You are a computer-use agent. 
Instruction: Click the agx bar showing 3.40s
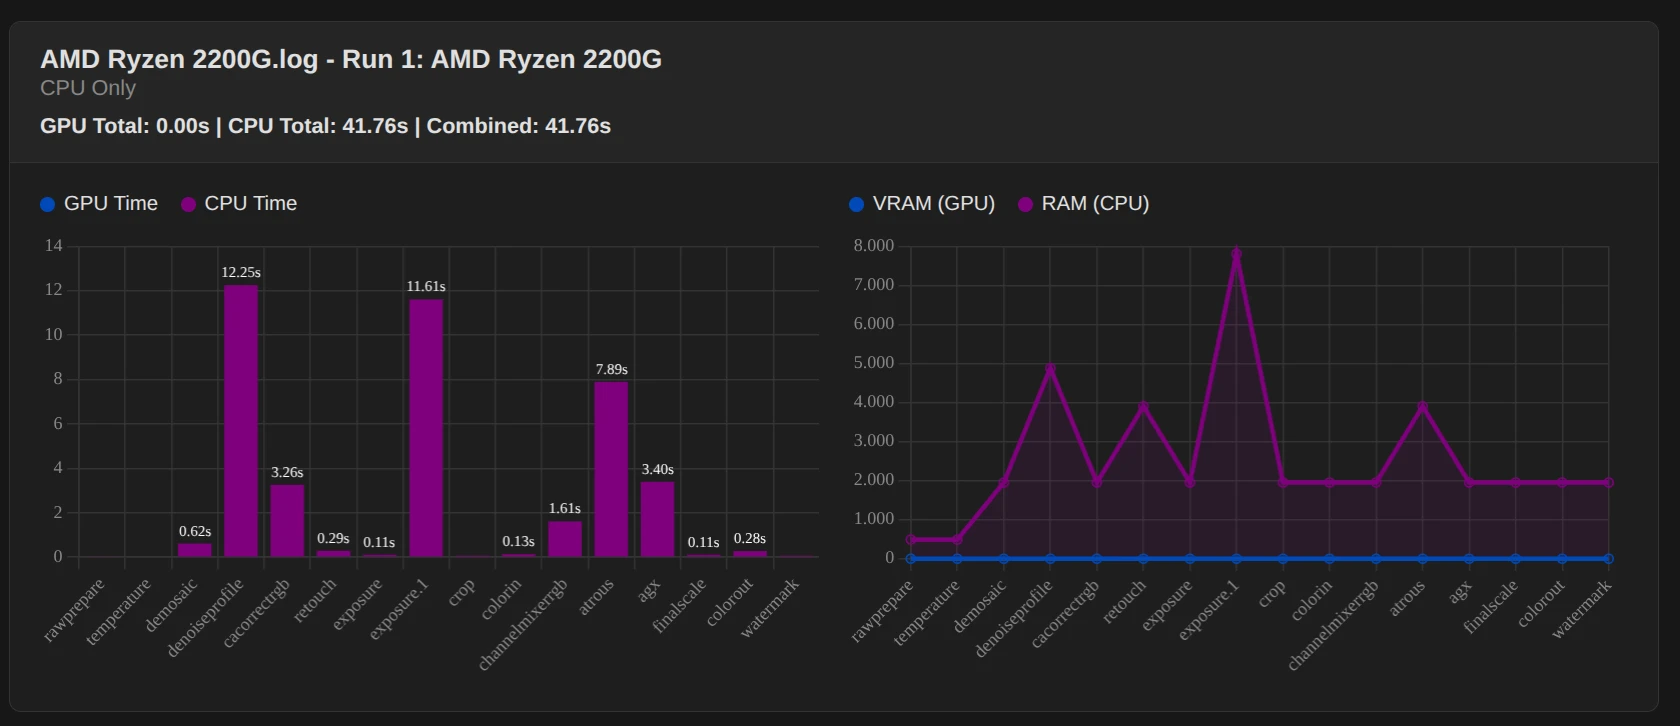(657, 519)
